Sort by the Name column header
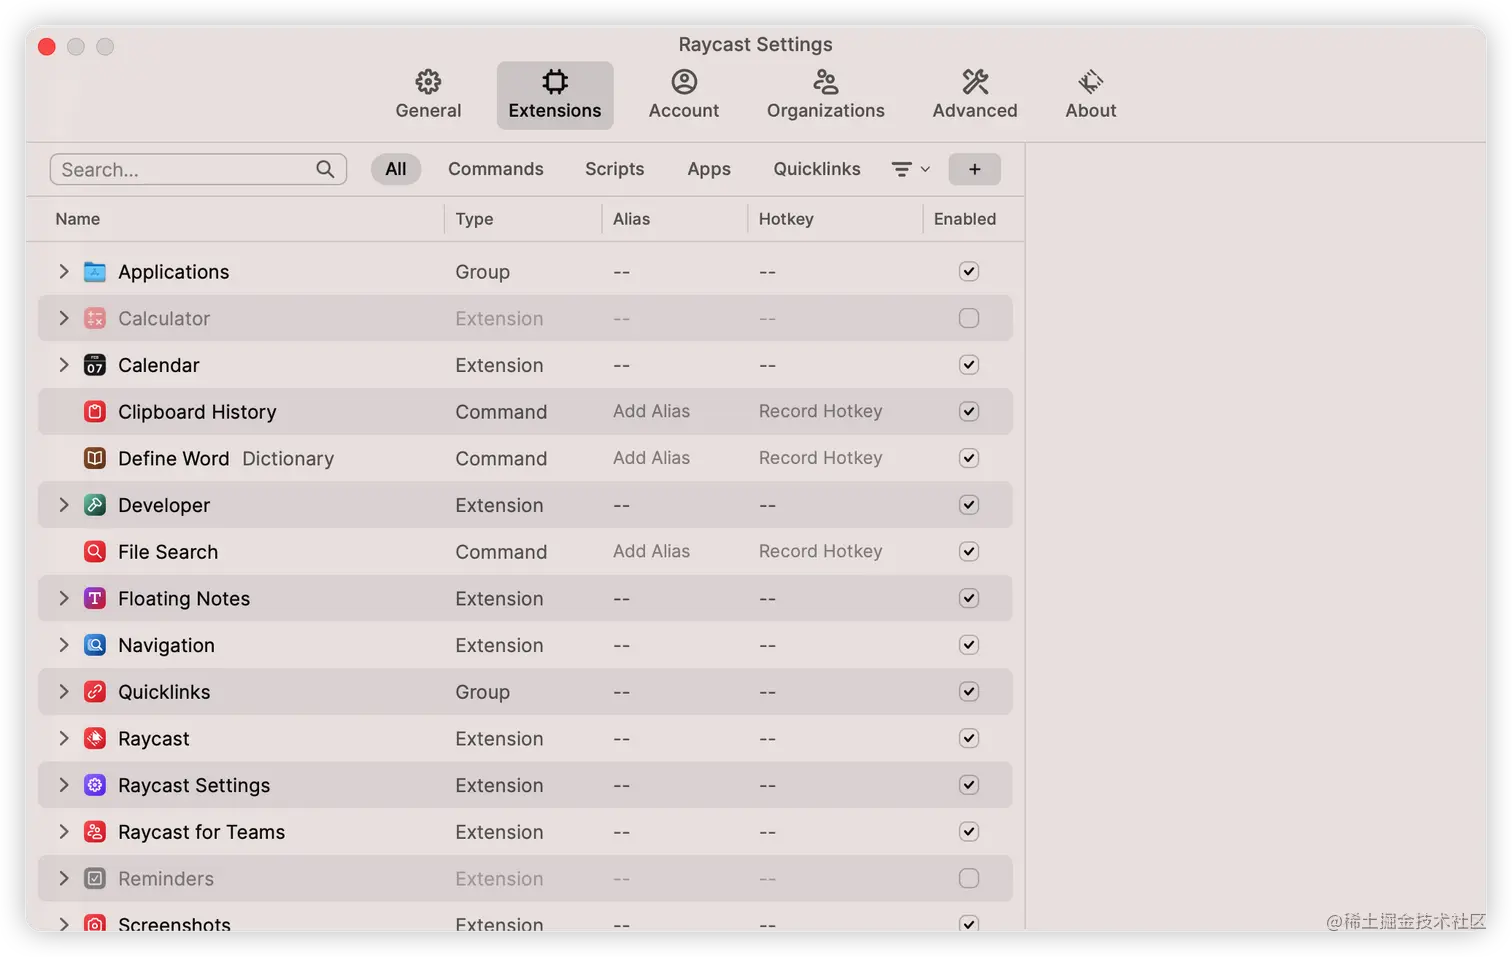The height and width of the screenshot is (957, 1512). pyautogui.click(x=78, y=219)
